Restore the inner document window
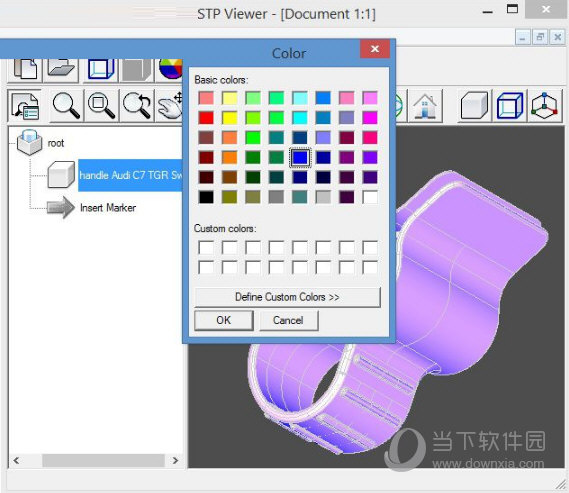The image size is (569, 493). click(540, 37)
